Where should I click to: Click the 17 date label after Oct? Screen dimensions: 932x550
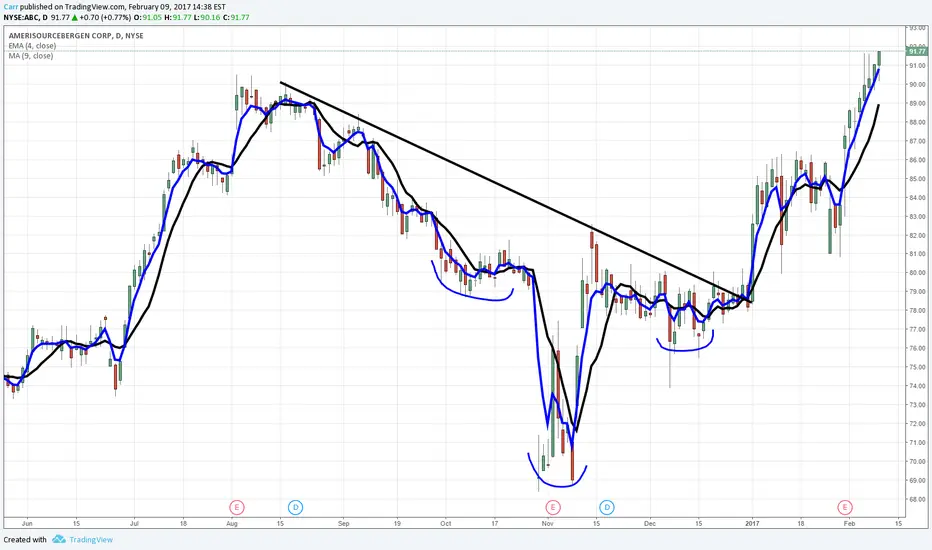[x=494, y=524]
